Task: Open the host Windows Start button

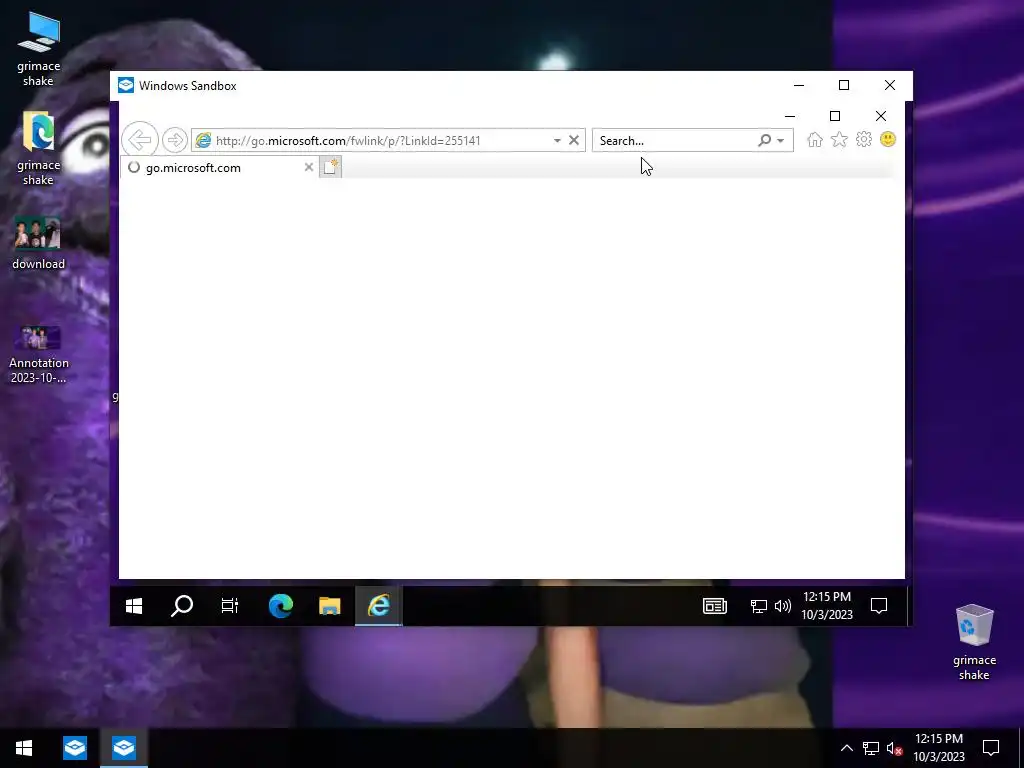Action: [24, 748]
